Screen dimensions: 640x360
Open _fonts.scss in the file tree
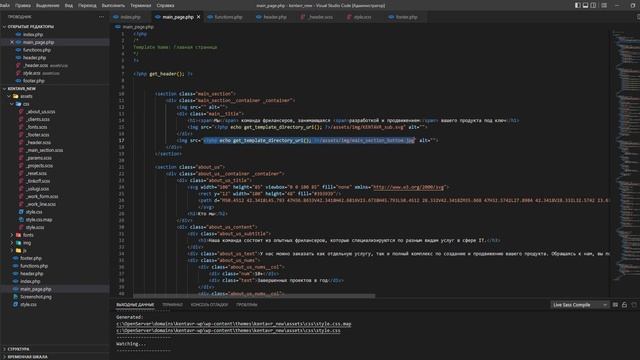[x=37, y=127]
